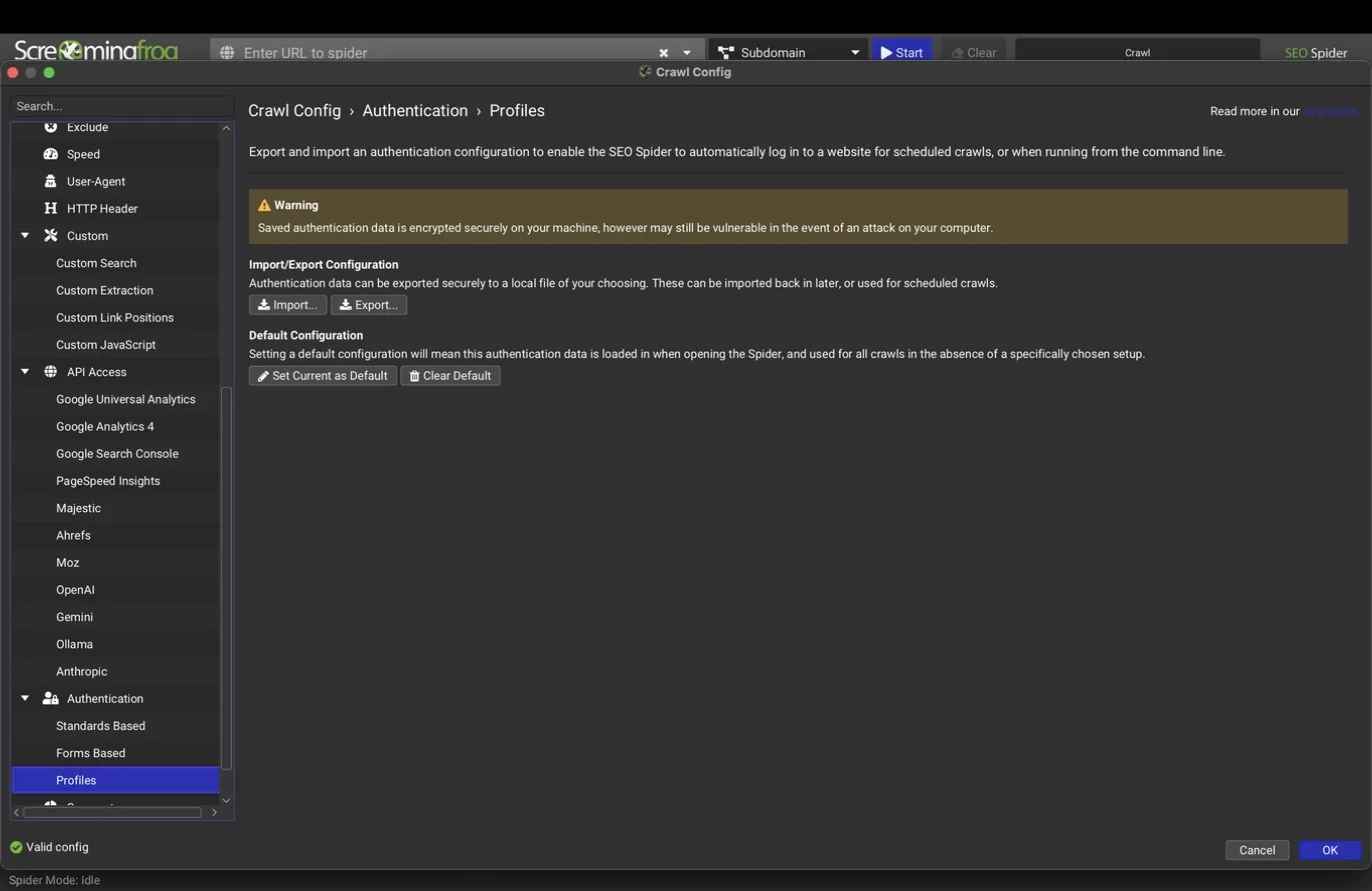Screen dimensions: 1372x891
Task: Focus the config Search field
Action: pos(122,106)
